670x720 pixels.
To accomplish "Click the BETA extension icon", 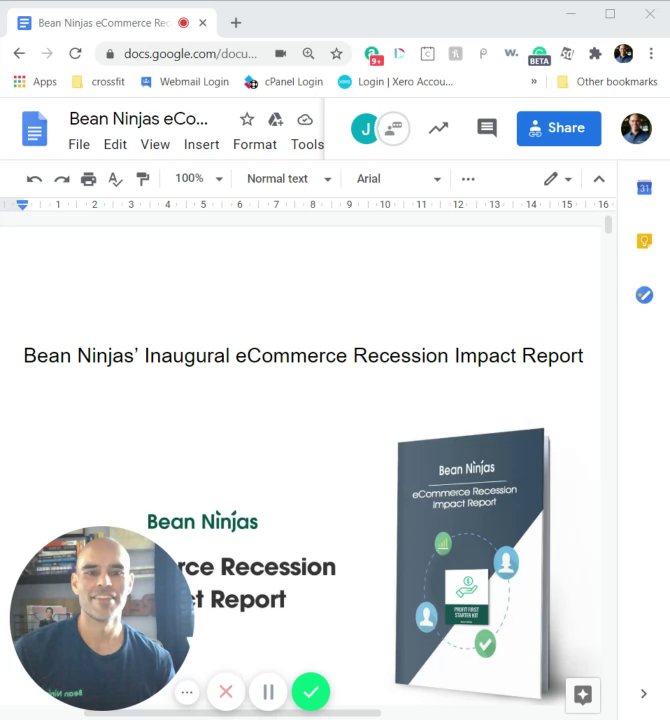I will (x=539, y=56).
